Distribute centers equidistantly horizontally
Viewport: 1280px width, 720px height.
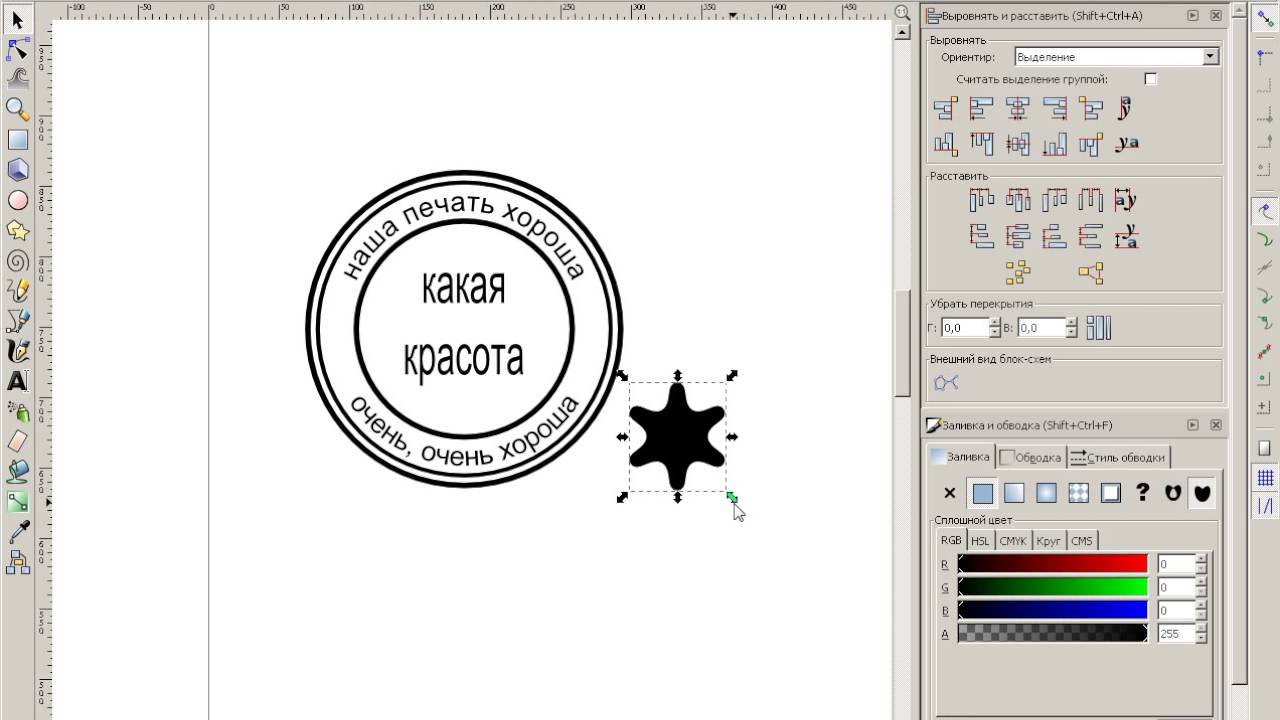coord(1018,200)
